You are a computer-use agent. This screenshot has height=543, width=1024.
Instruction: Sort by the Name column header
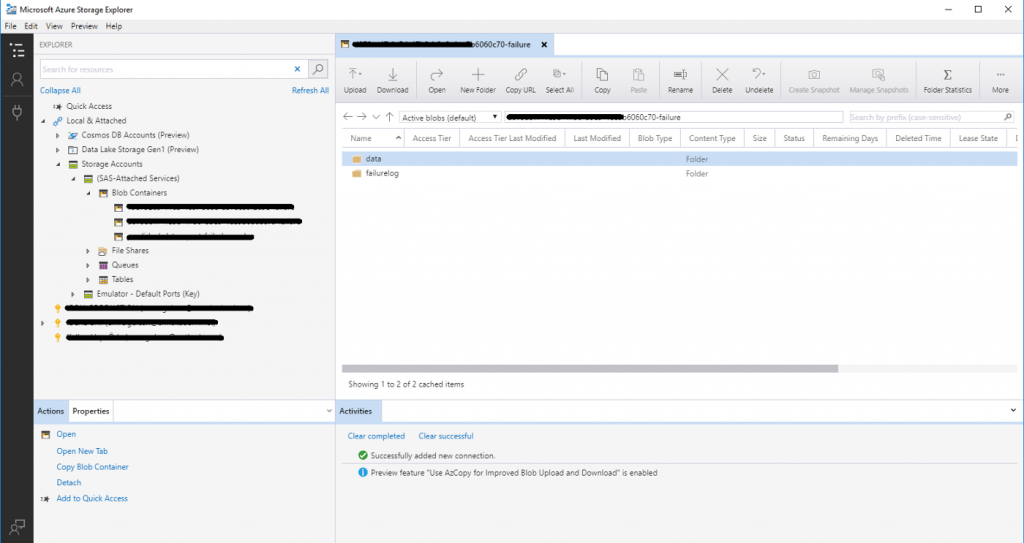pyautogui.click(x=373, y=138)
